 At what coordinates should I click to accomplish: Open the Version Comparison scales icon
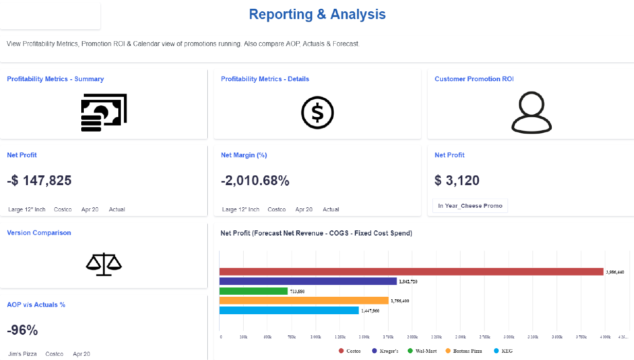[x=104, y=264]
